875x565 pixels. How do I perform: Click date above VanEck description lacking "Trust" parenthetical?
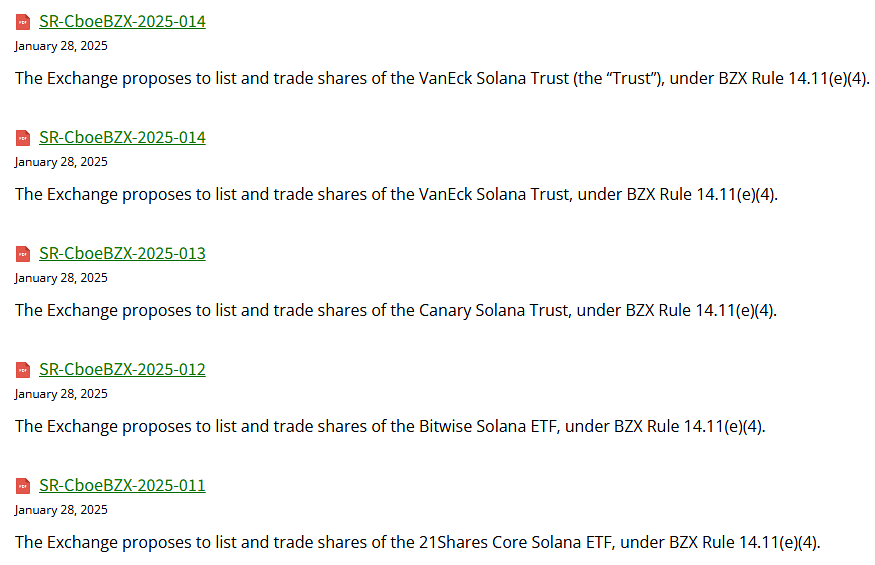61,162
